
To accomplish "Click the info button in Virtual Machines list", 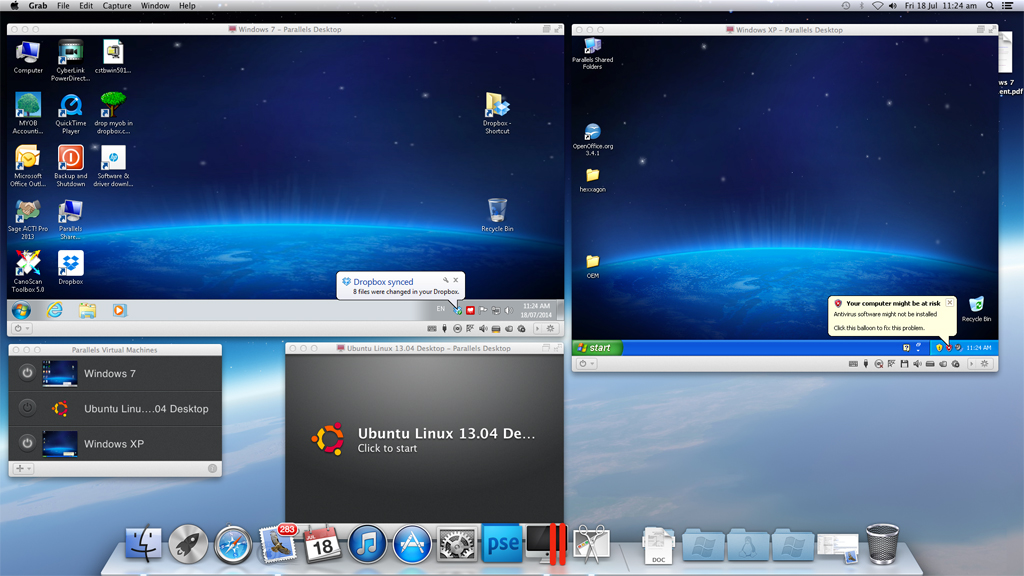I will (x=212, y=468).
